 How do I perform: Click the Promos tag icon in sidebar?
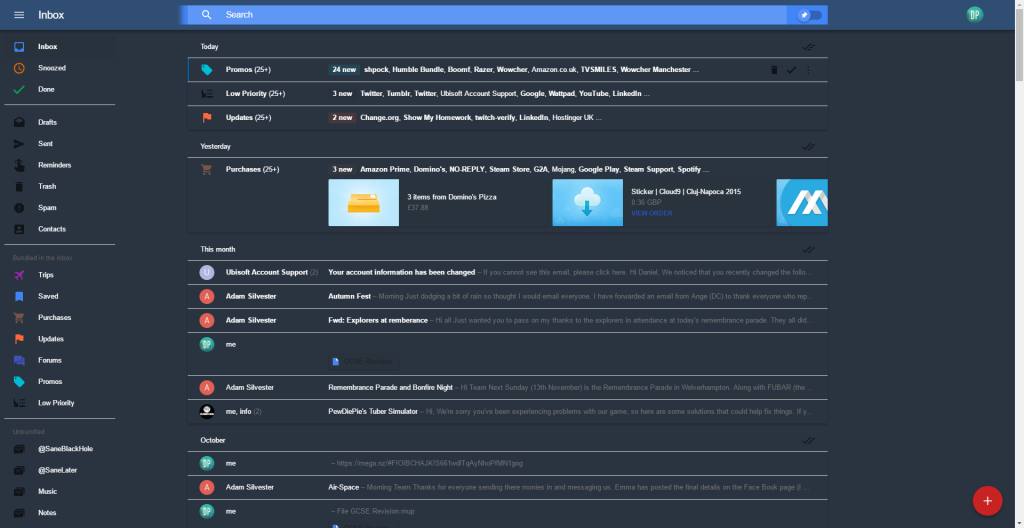[19, 382]
